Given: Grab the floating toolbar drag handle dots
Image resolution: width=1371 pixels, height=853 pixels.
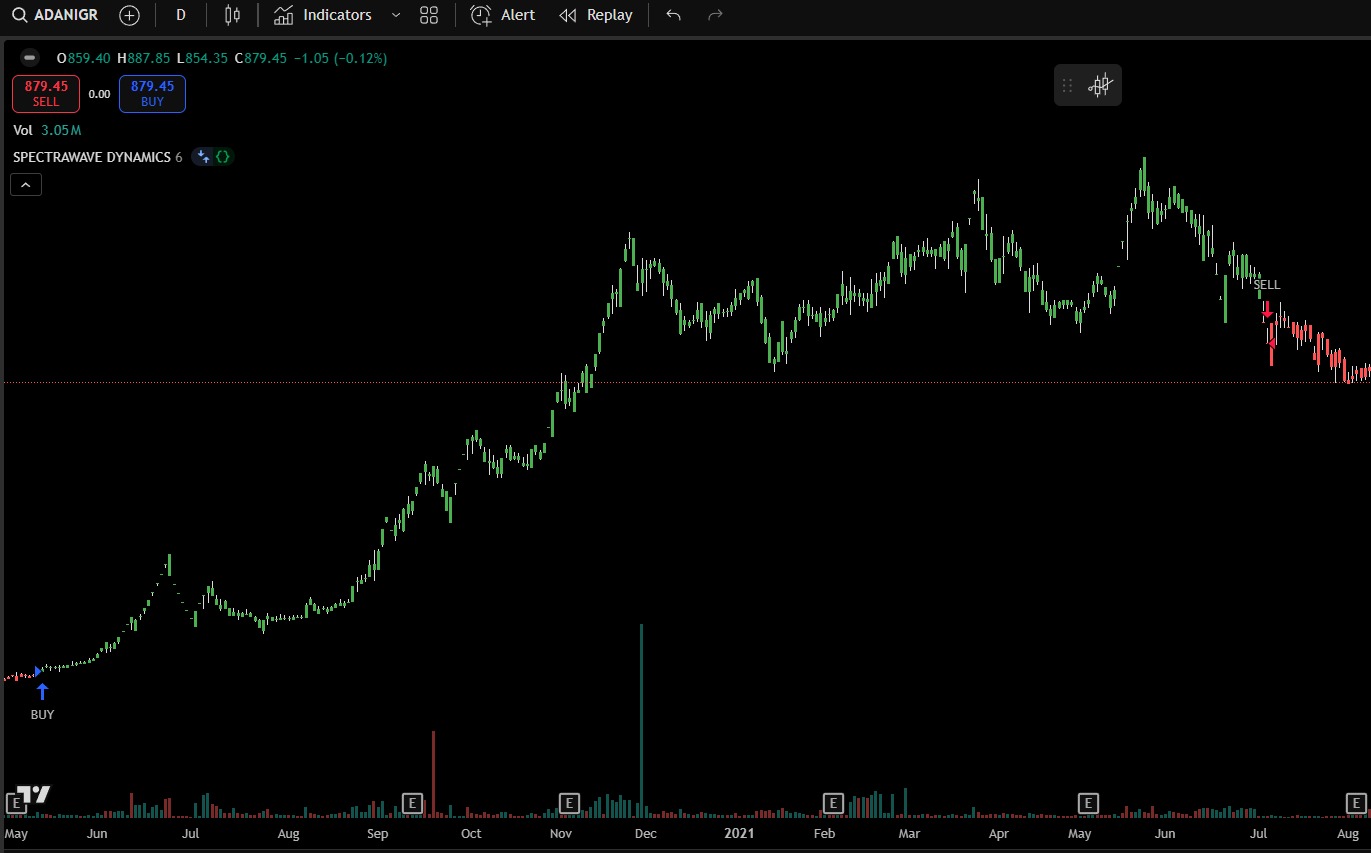Looking at the screenshot, I should (1067, 85).
